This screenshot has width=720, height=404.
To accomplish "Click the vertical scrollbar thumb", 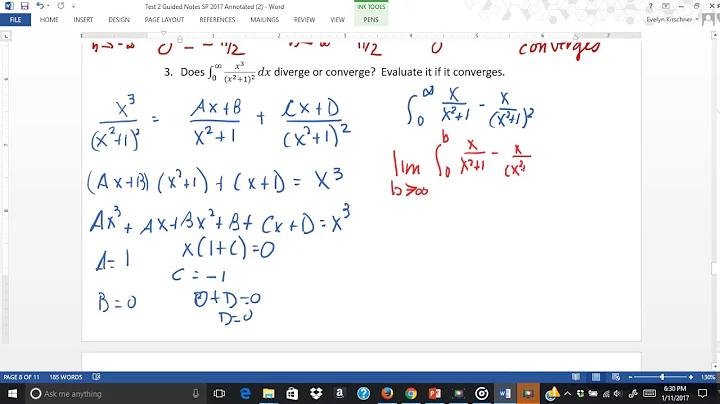I will coord(715,269).
